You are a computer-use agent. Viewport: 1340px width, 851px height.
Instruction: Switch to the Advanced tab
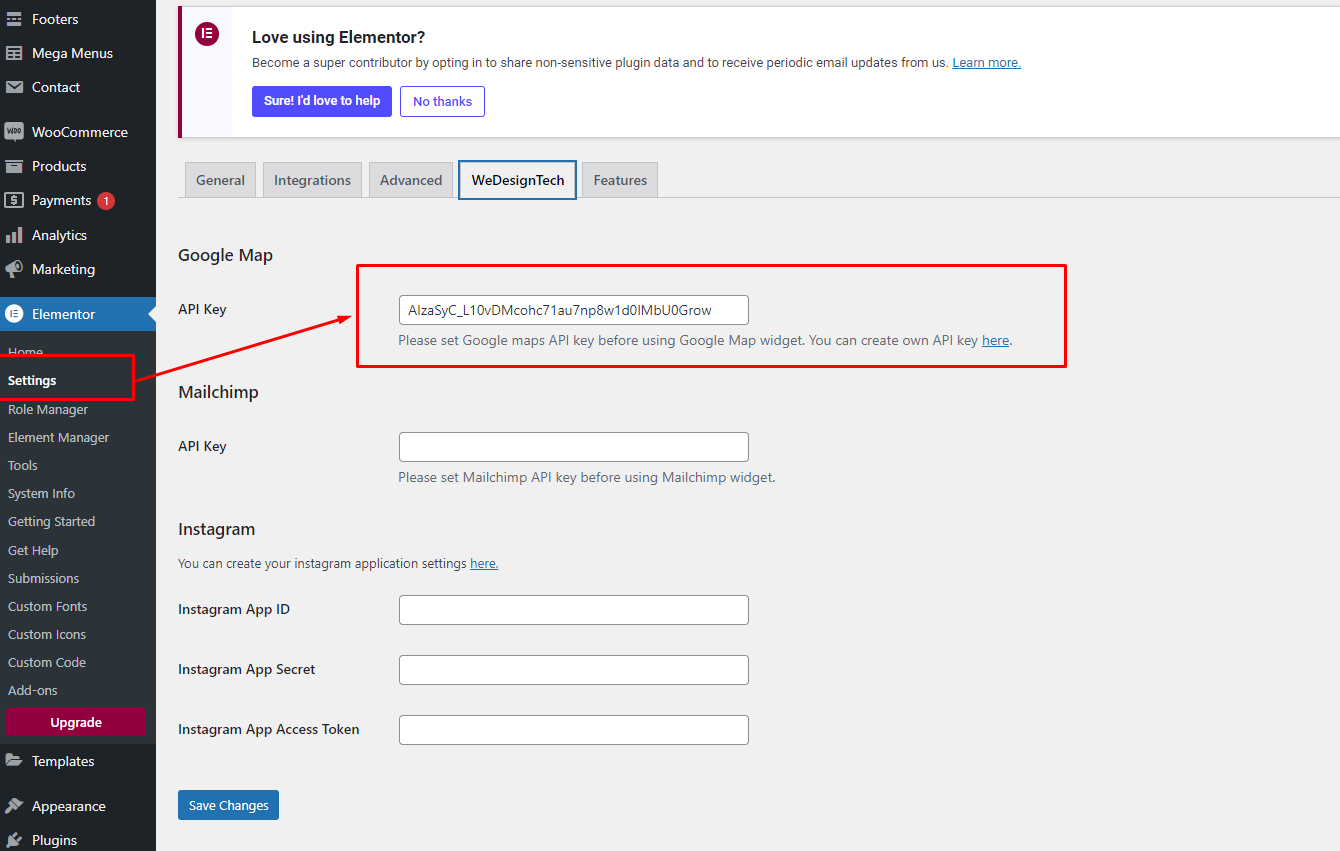(411, 180)
